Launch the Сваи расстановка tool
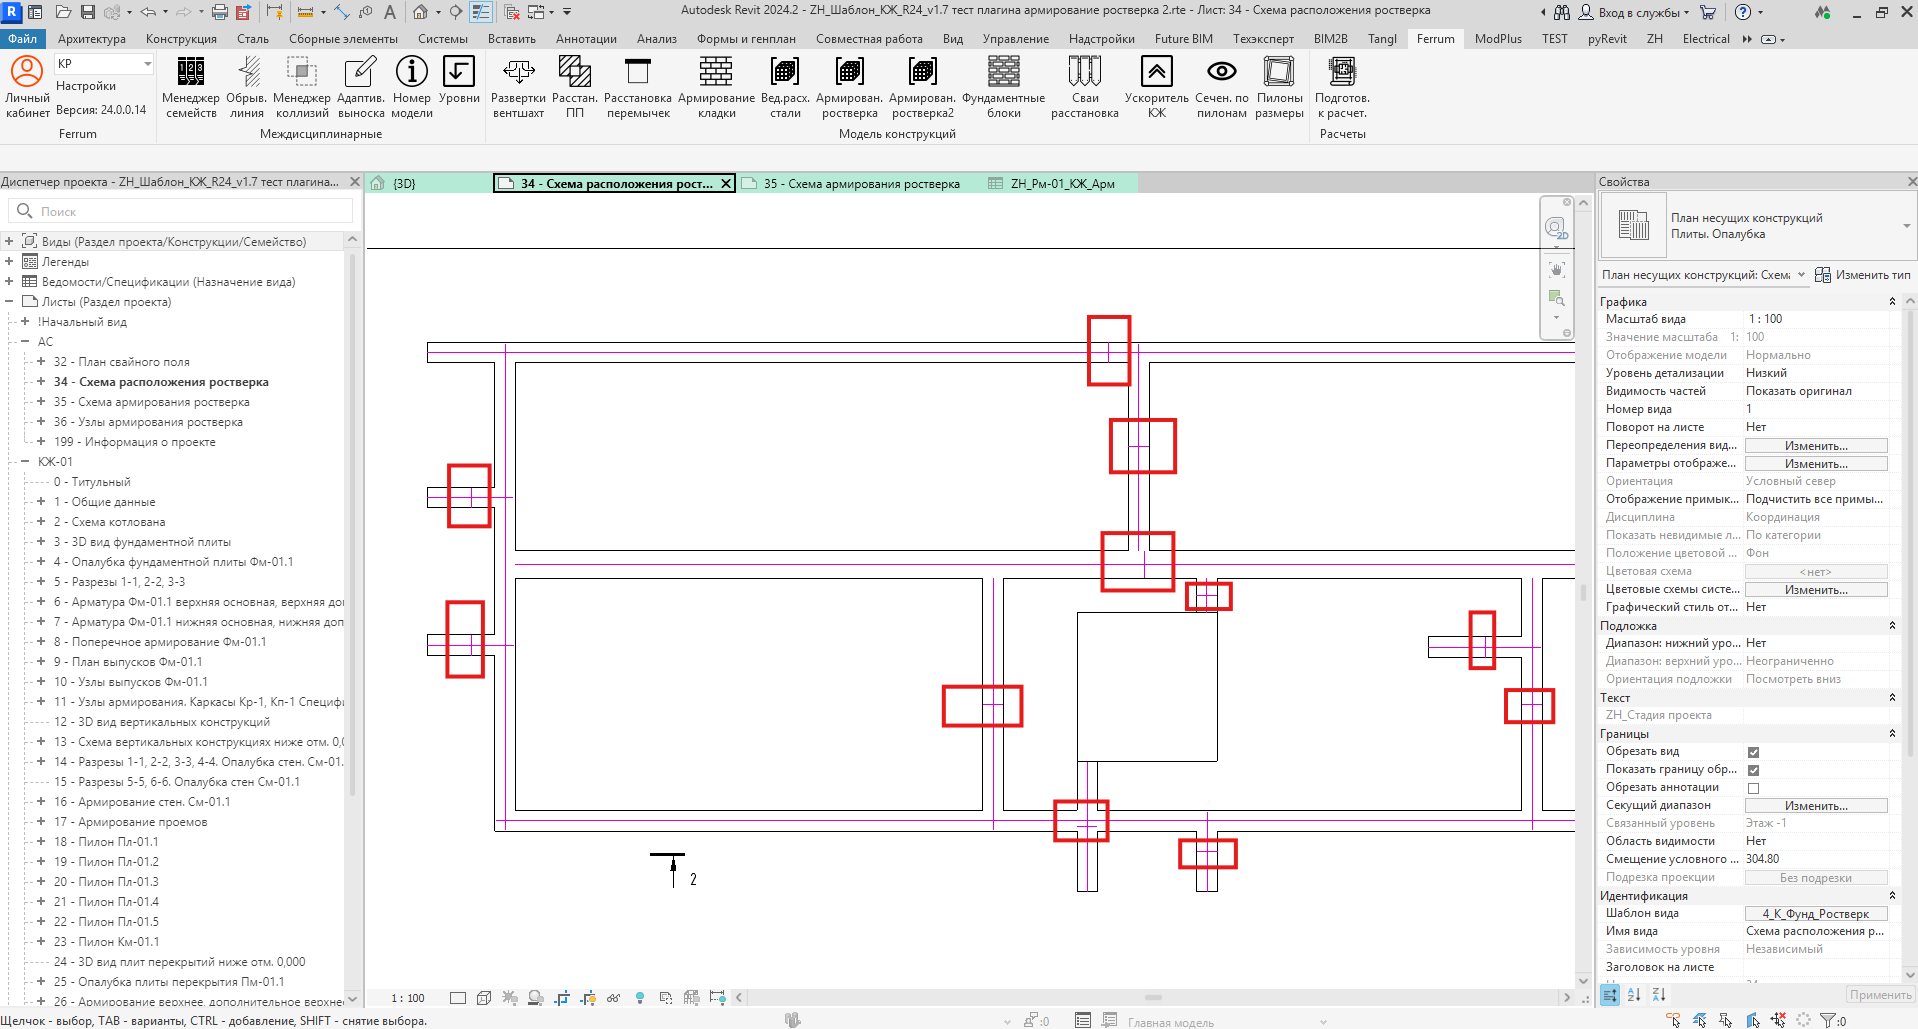The width and height of the screenshot is (1918, 1029). [1085, 88]
